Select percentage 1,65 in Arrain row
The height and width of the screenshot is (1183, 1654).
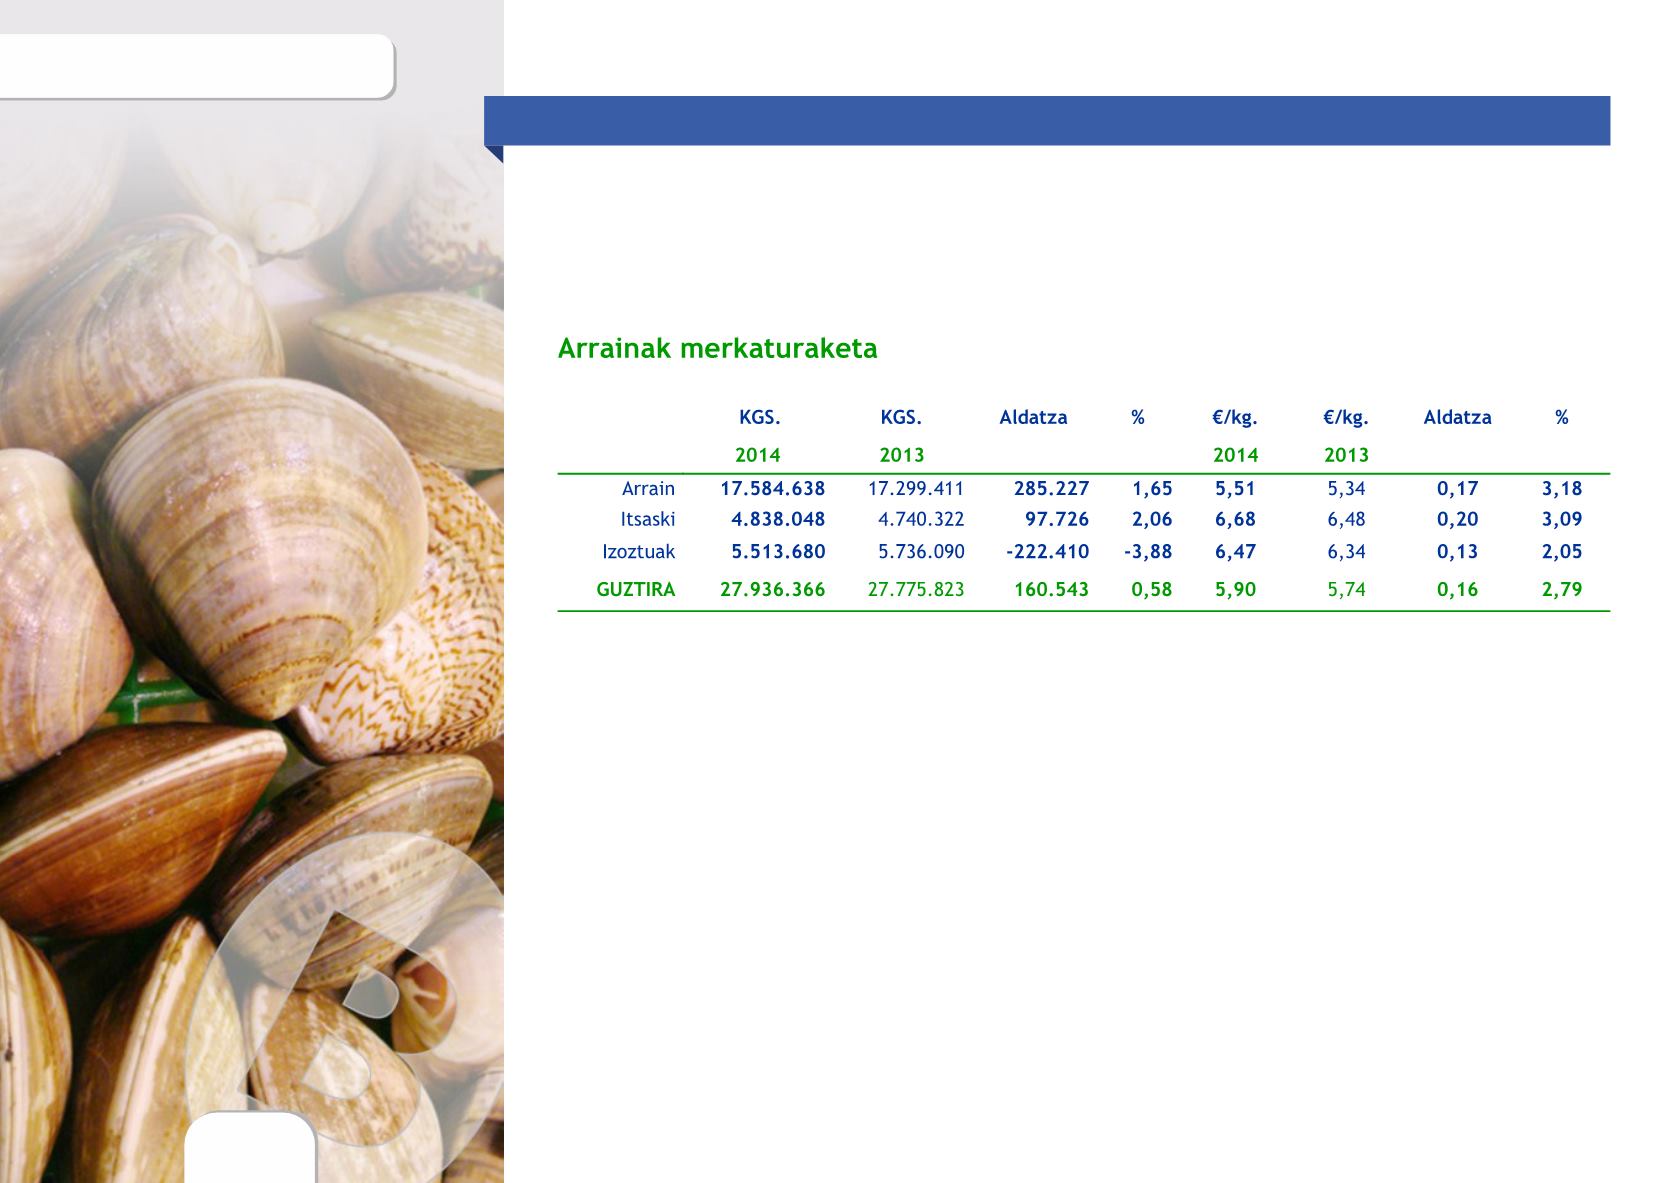(x=1152, y=489)
